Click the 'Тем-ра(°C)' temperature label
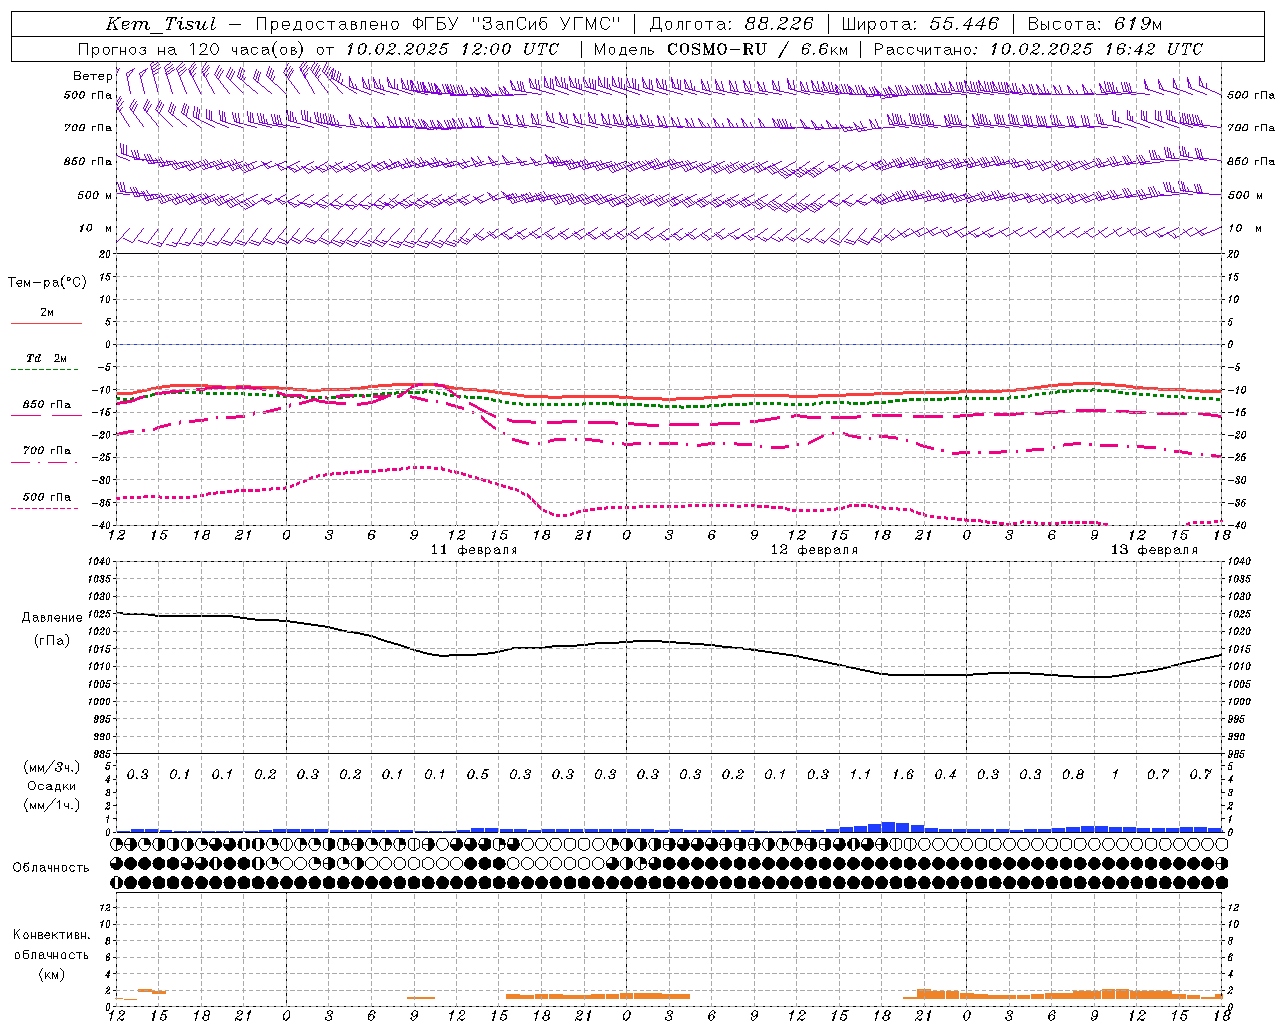 48,283
